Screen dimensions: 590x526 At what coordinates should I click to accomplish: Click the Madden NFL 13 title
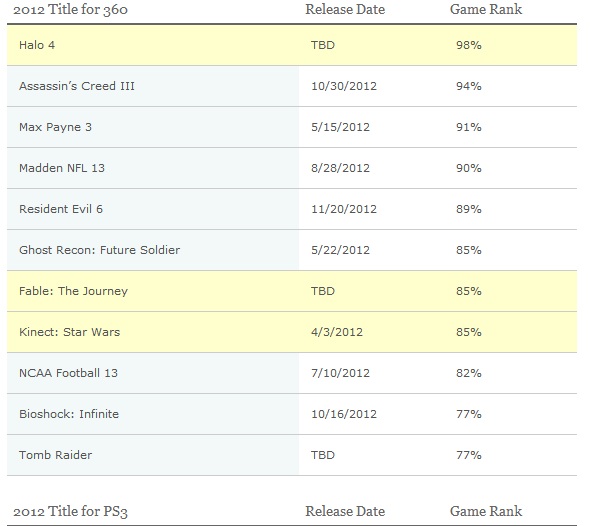(x=62, y=168)
